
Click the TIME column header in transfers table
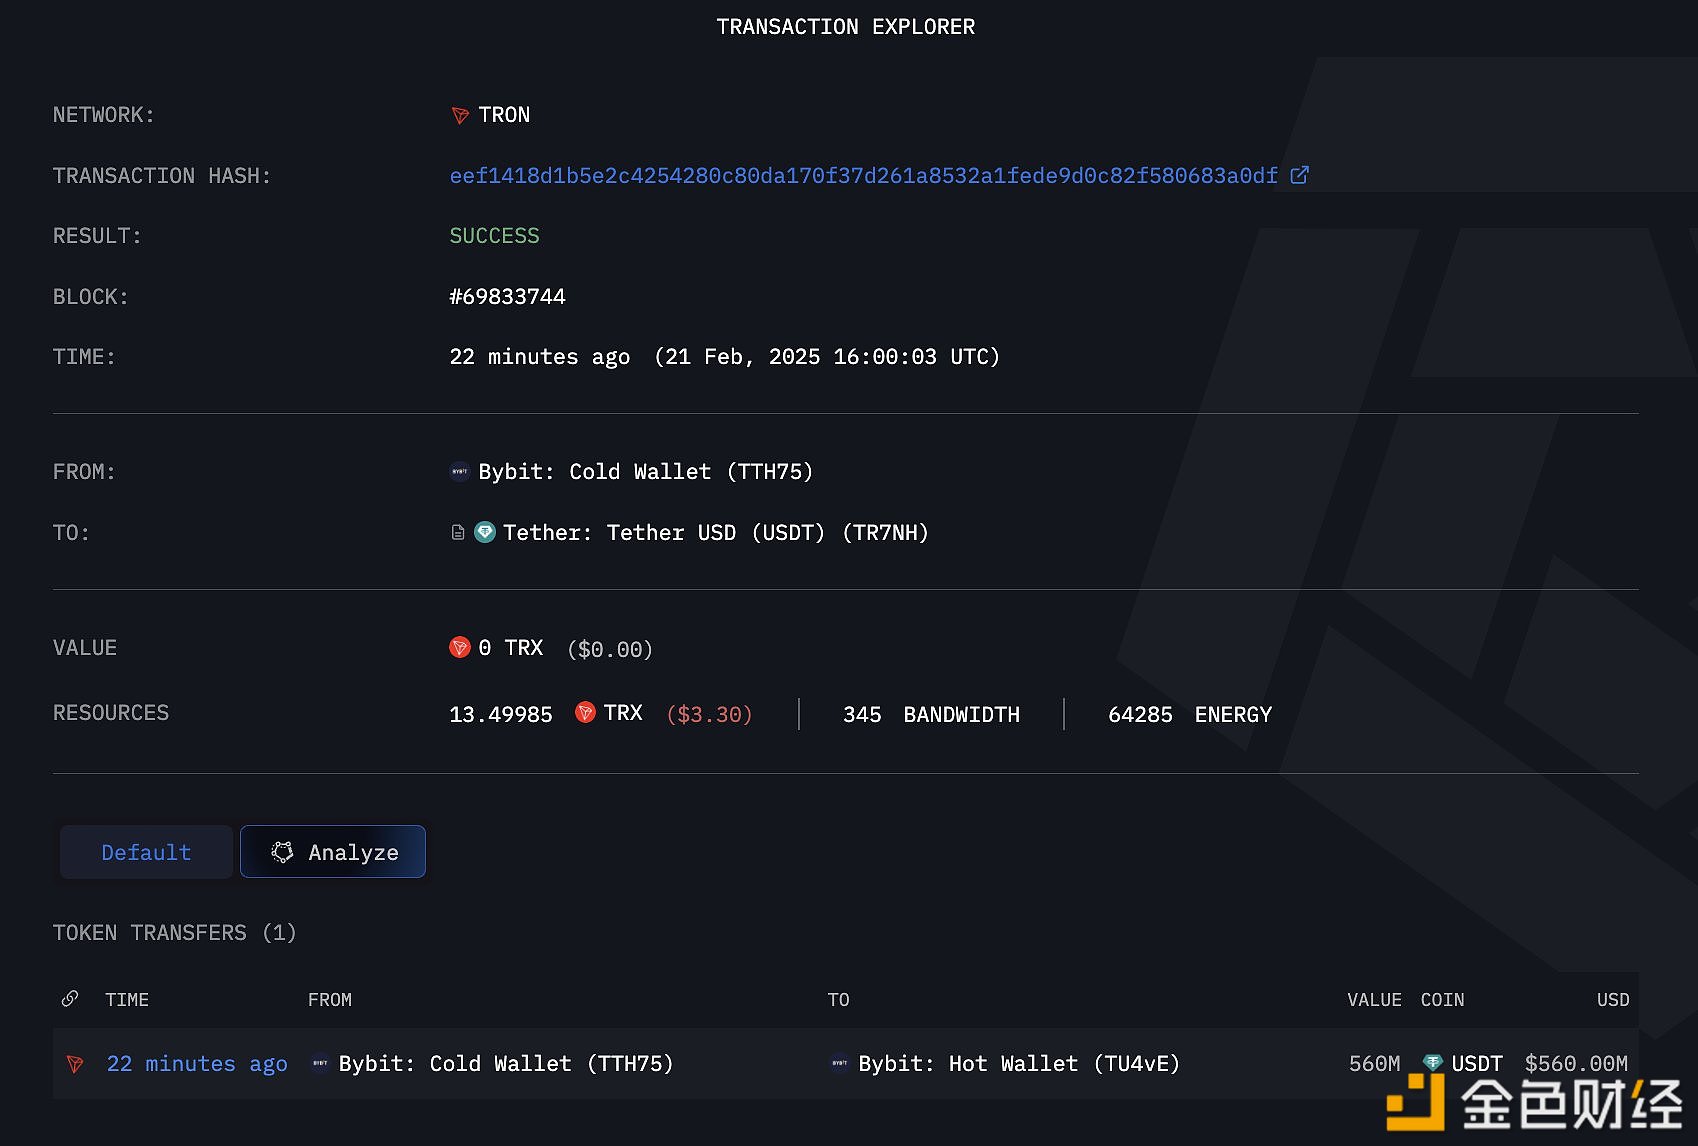coord(127,999)
